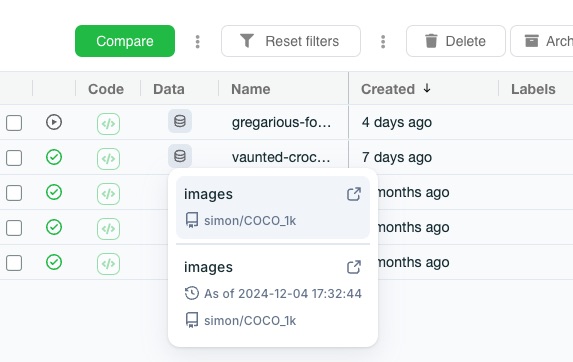Select images entry dated 2024-12-04

(x=273, y=293)
